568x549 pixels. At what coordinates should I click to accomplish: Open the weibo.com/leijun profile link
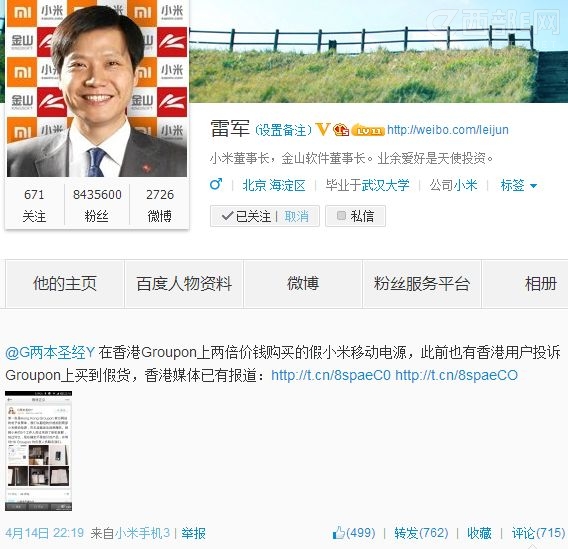click(448, 130)
